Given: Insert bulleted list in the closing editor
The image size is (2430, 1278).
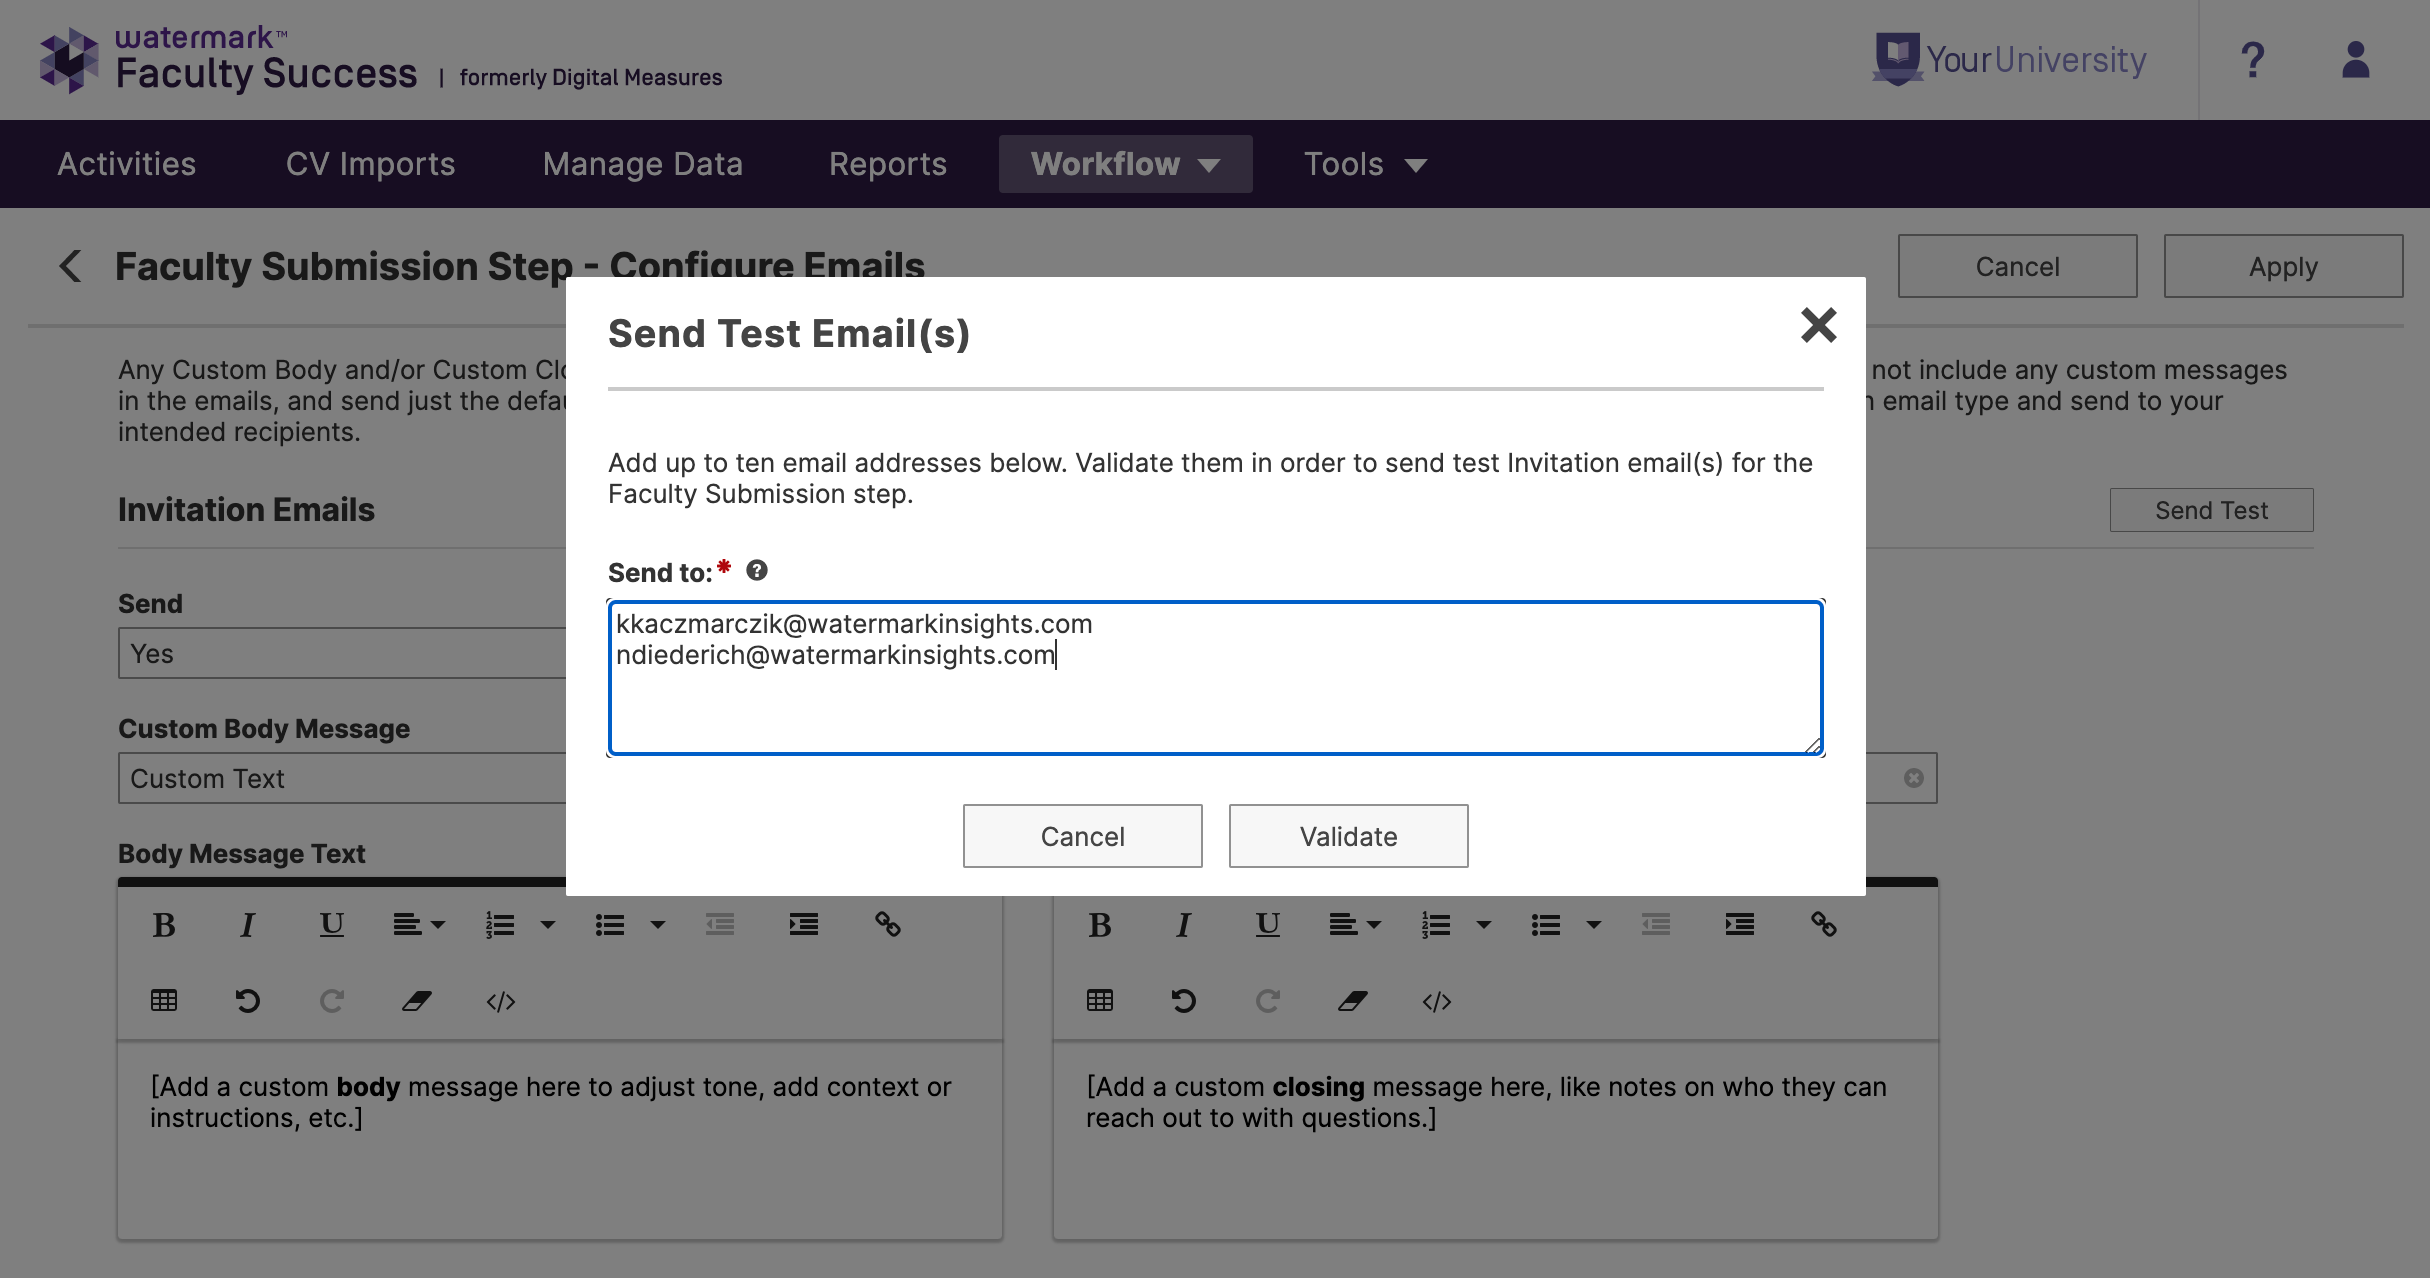Looking at the screenshot, I should pyautogui.click(x=1546, y=925).
